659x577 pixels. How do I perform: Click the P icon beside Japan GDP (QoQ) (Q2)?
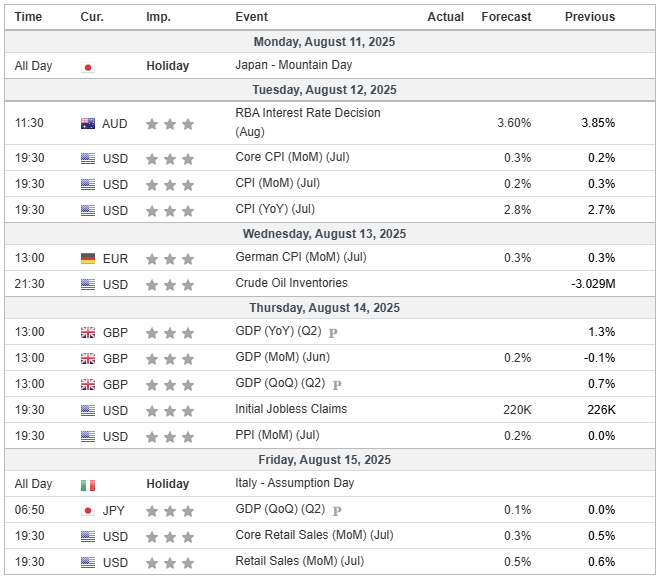(x=337, y=511)
